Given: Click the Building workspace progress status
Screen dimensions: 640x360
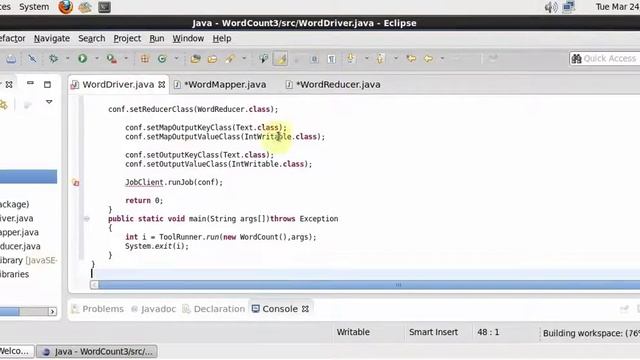Looking at the screenshot, I should tap(591, 333).
